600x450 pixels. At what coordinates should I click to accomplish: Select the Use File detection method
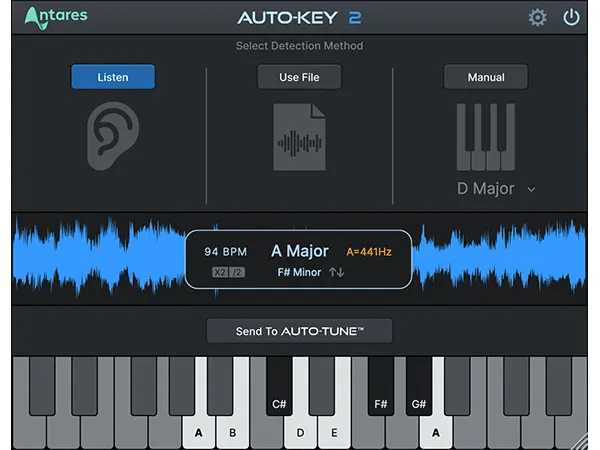click(x=299, y=77)
